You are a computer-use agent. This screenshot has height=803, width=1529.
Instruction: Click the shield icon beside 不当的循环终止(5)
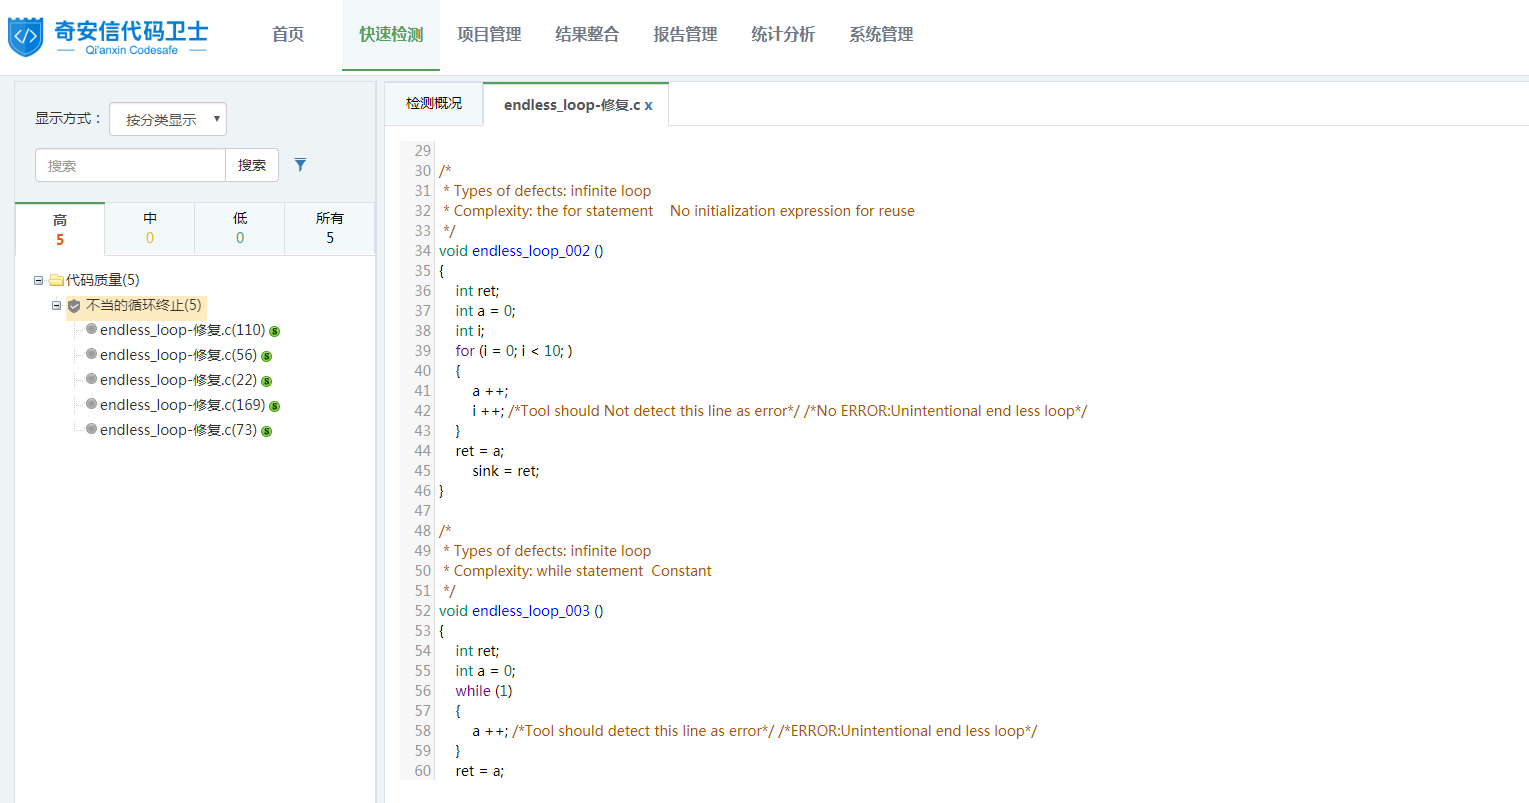pos(73,306)
